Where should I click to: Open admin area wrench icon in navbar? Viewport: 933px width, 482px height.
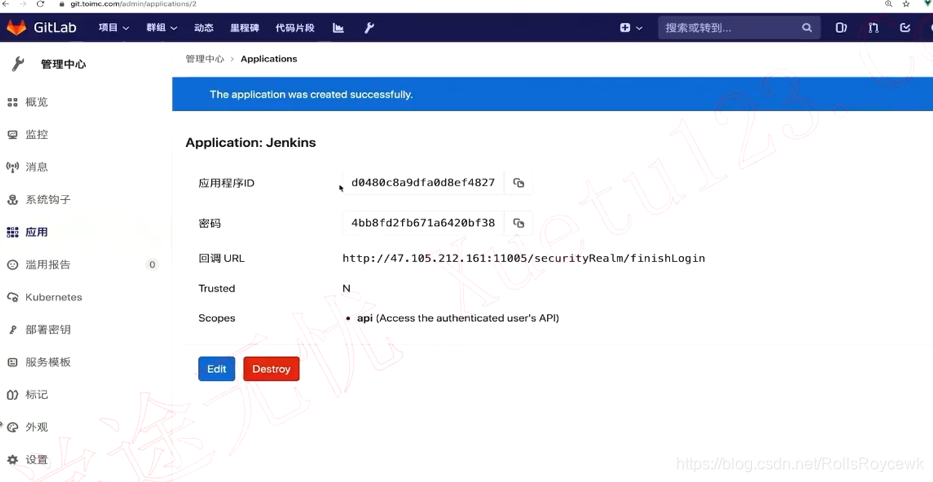tap(369, 27)
